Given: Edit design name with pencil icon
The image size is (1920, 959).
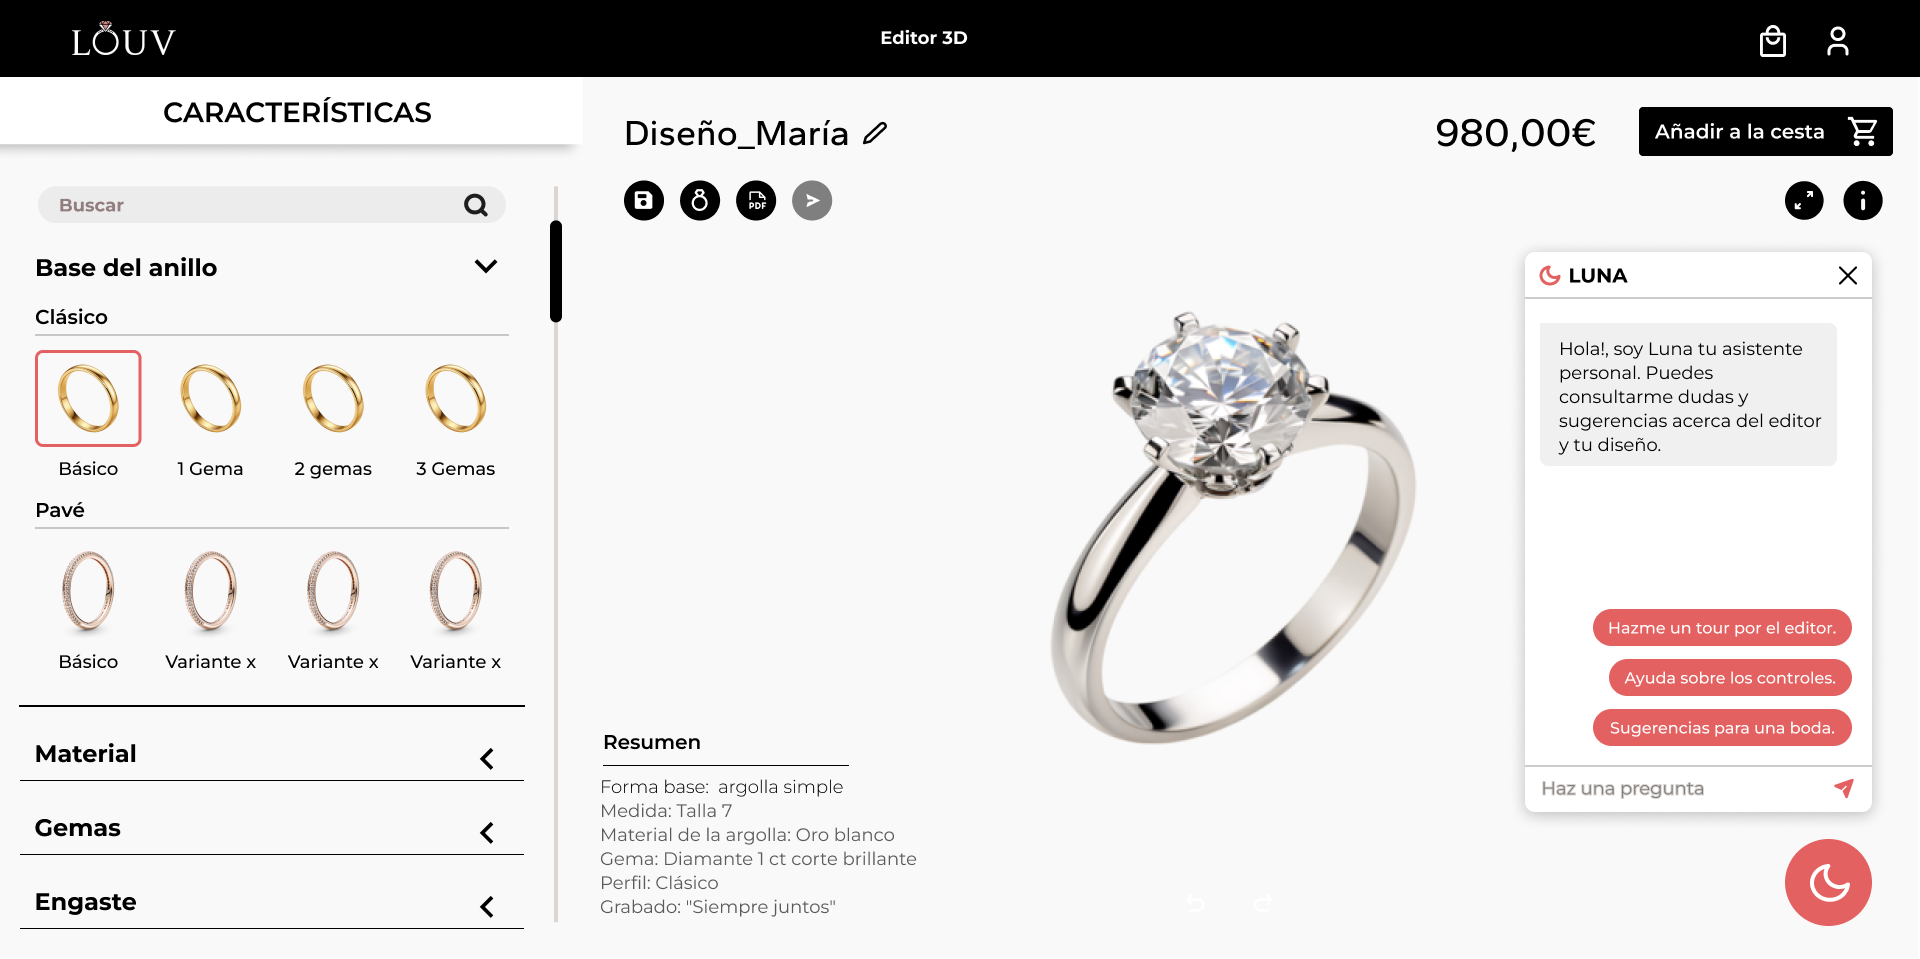Looking at the screenshot, I should pos(875,133).
